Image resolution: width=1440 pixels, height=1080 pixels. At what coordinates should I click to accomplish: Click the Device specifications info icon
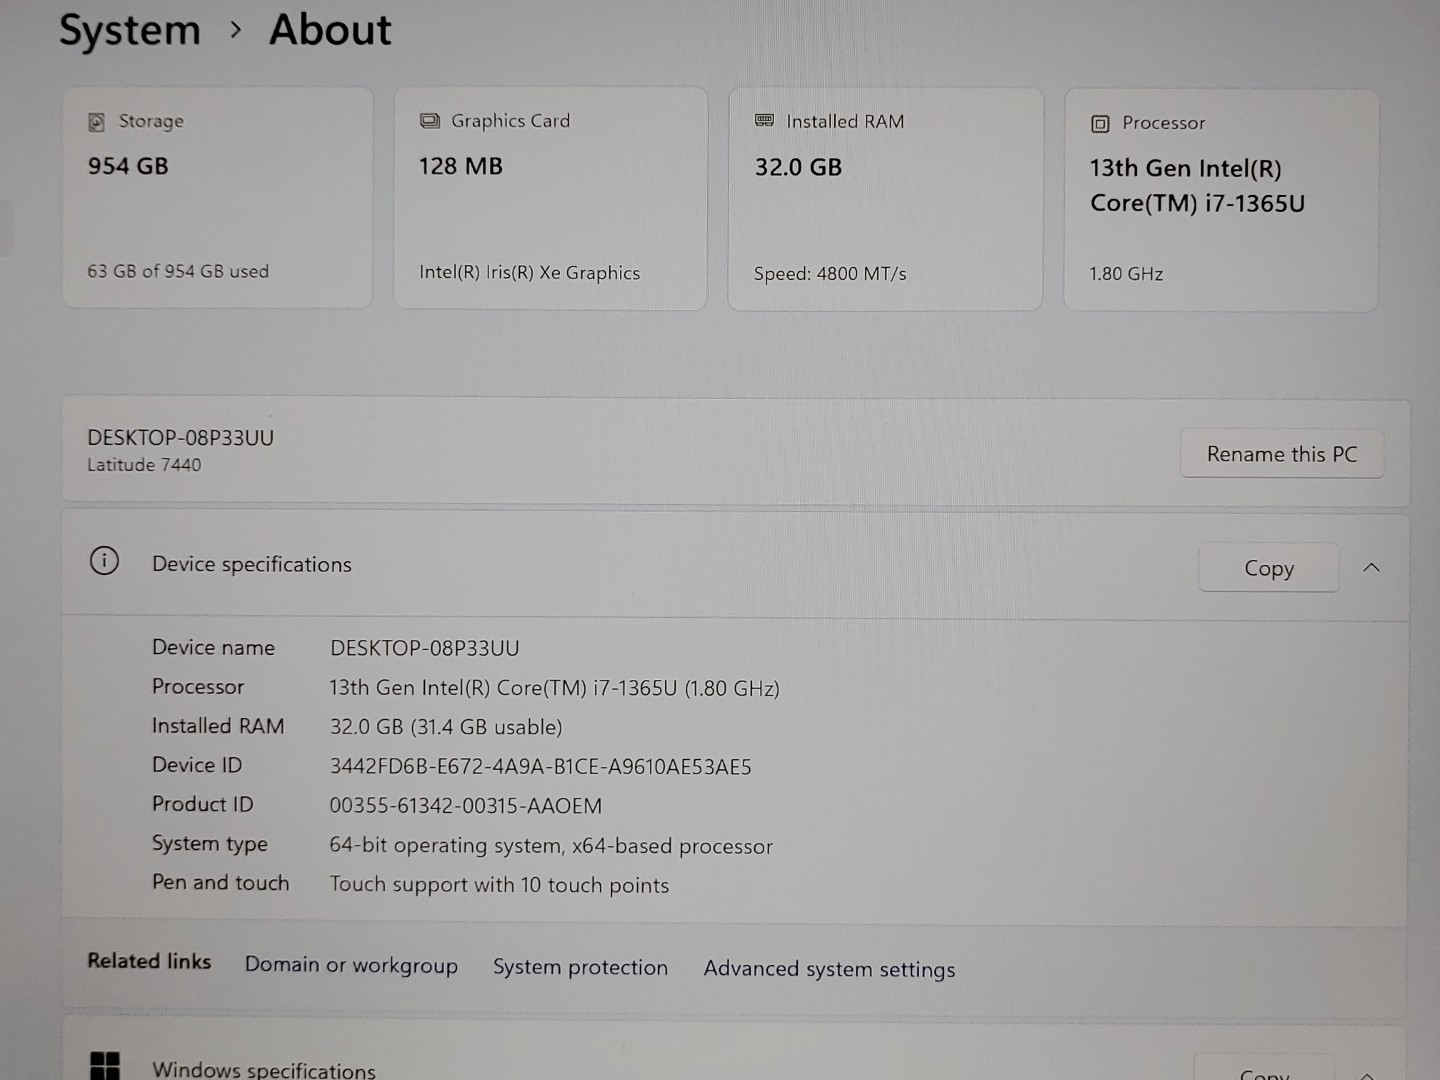click(x=104, y=562)
